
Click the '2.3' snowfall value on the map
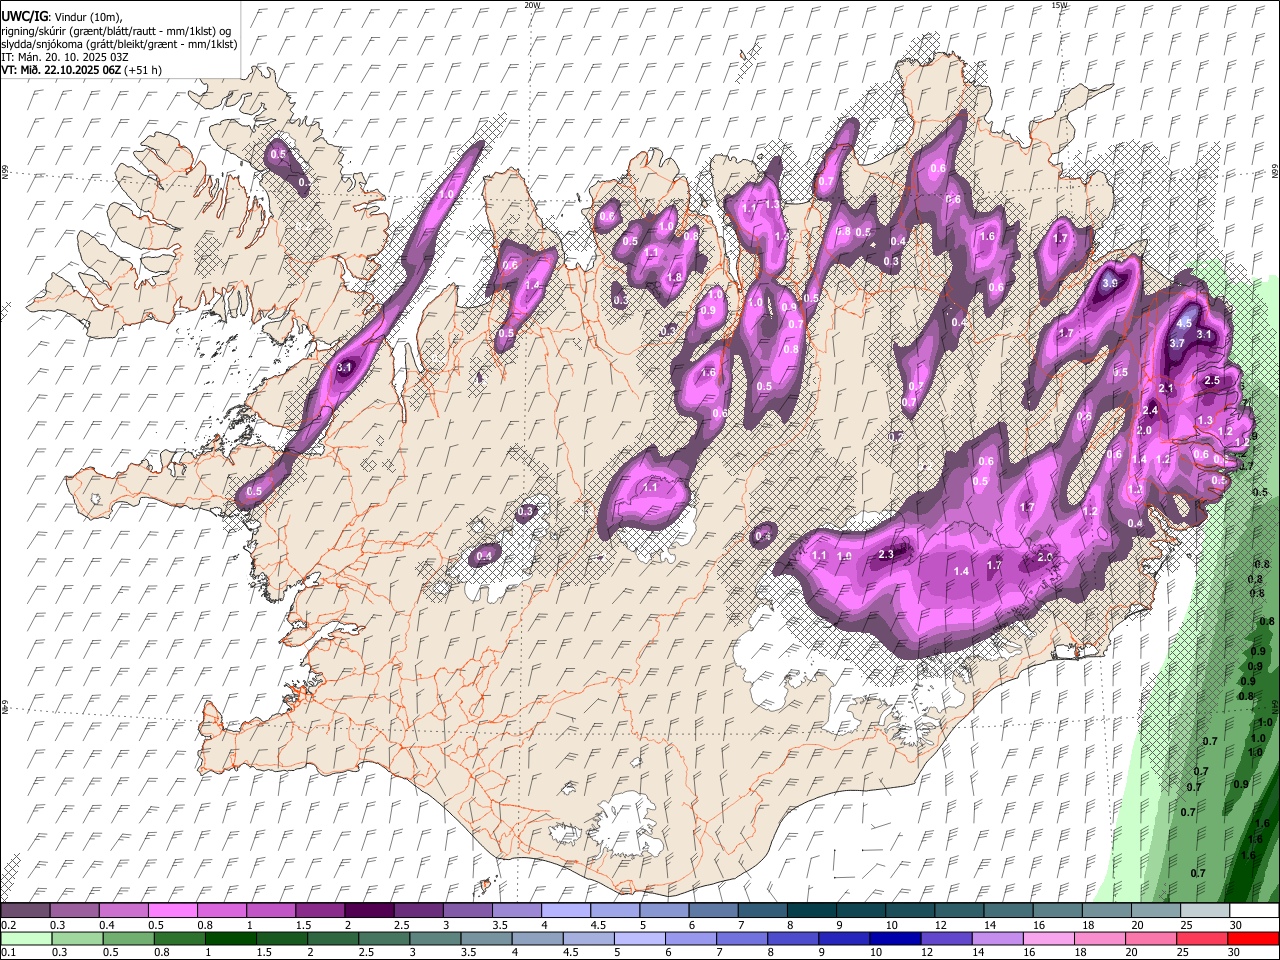[x=886, y=554]
